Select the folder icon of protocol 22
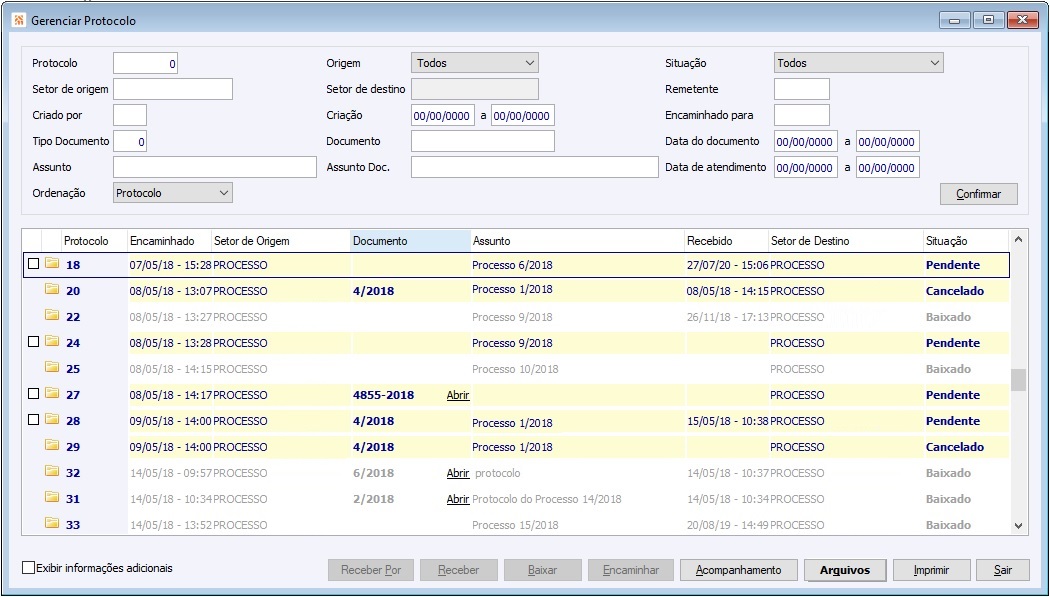1050x597 pixels. [52, 317]
